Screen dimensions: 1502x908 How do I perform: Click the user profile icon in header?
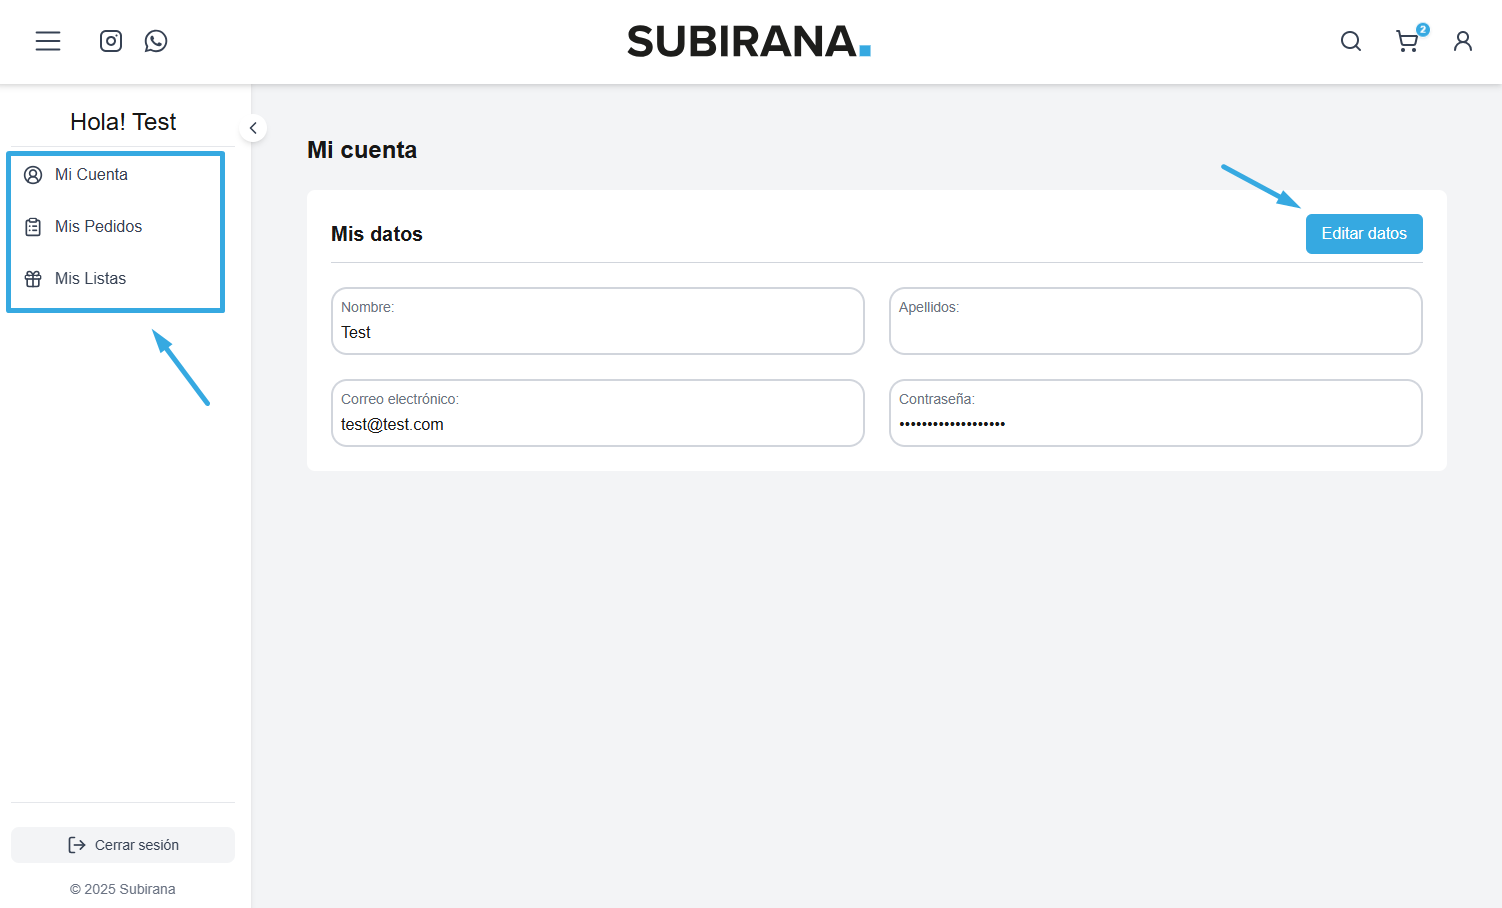point(1462,41)
